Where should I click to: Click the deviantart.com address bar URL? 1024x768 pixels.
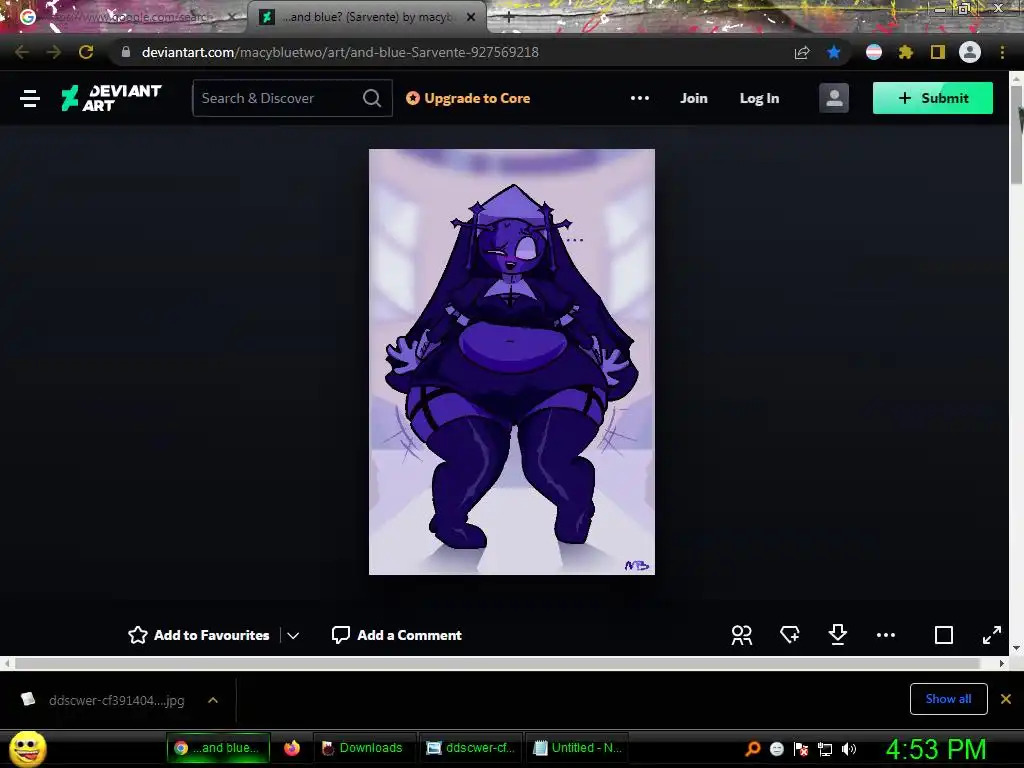[340, 52]
